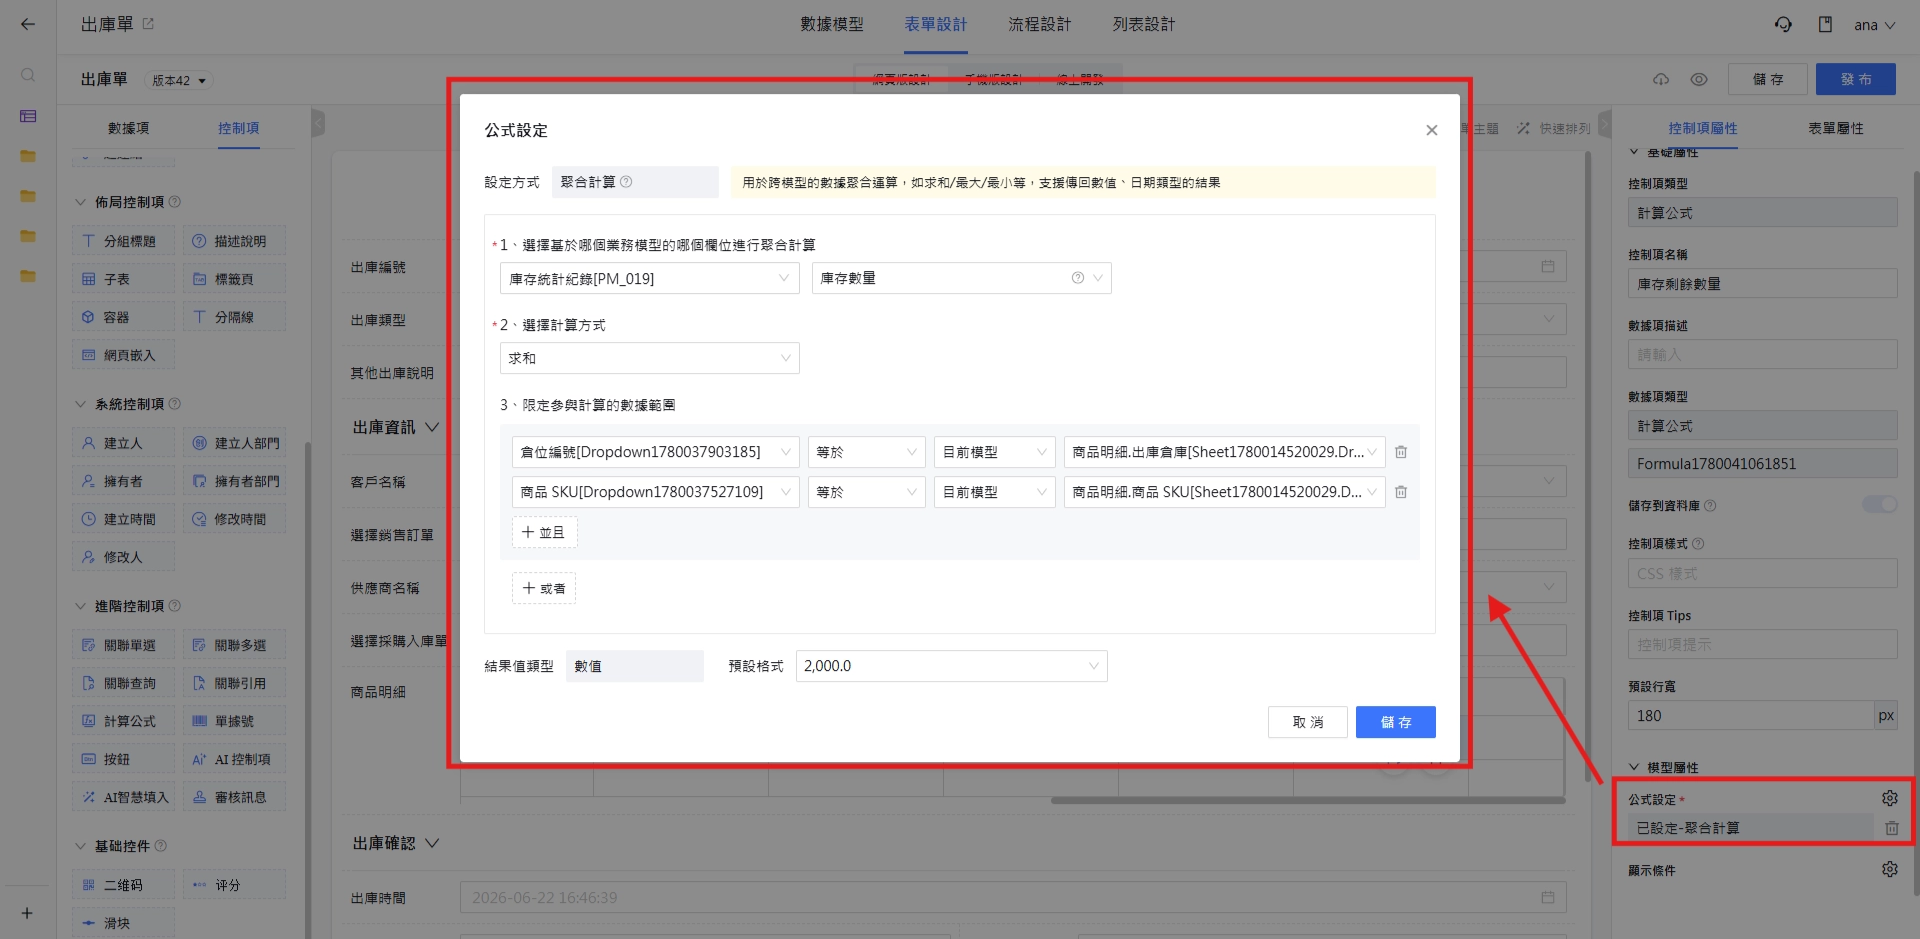This screenshot has height=939, width=1920.
Task: Open the 目前模型 dropdown in 商品 SKU row
Action: [995, 492]
